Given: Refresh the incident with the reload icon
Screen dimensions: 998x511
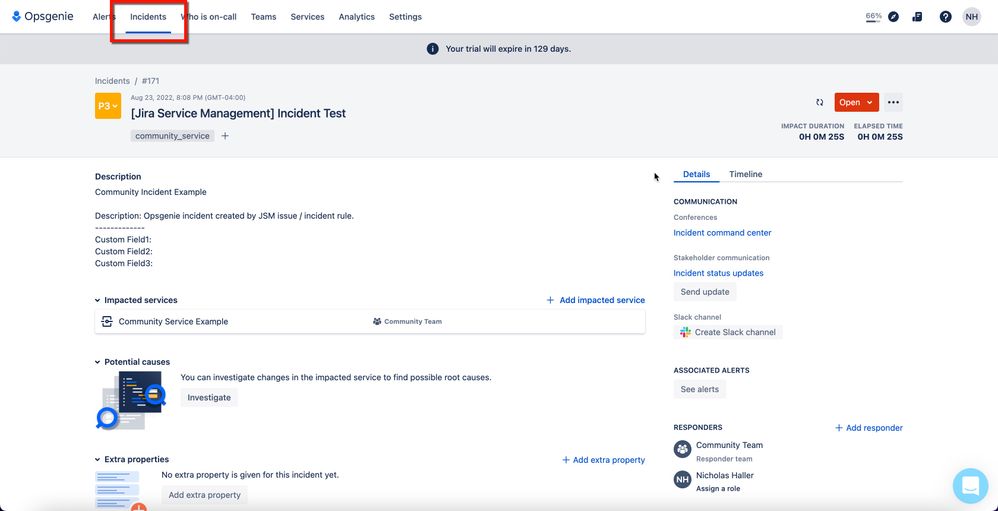Looking at the screenshot, I should (820, 102).
